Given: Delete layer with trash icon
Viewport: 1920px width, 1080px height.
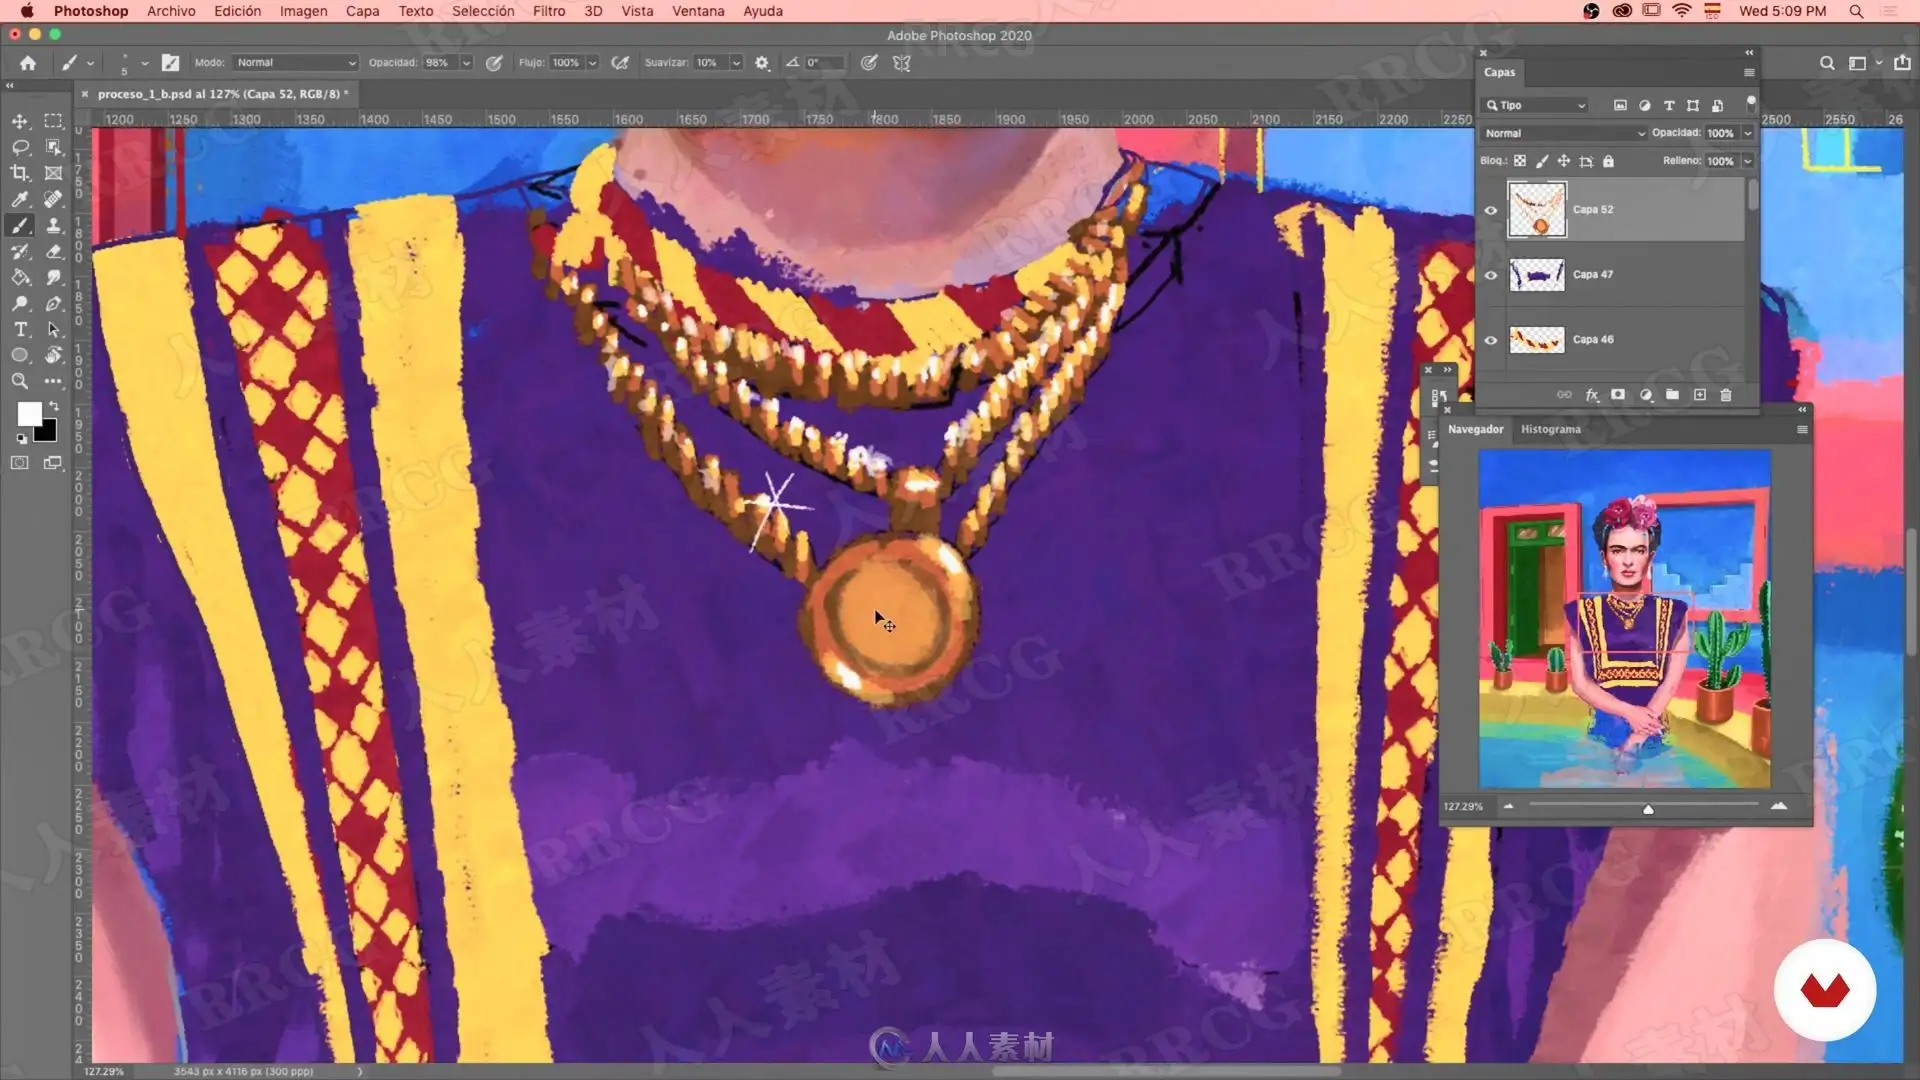Looking at the screenshot, I should pos(1725,395).
